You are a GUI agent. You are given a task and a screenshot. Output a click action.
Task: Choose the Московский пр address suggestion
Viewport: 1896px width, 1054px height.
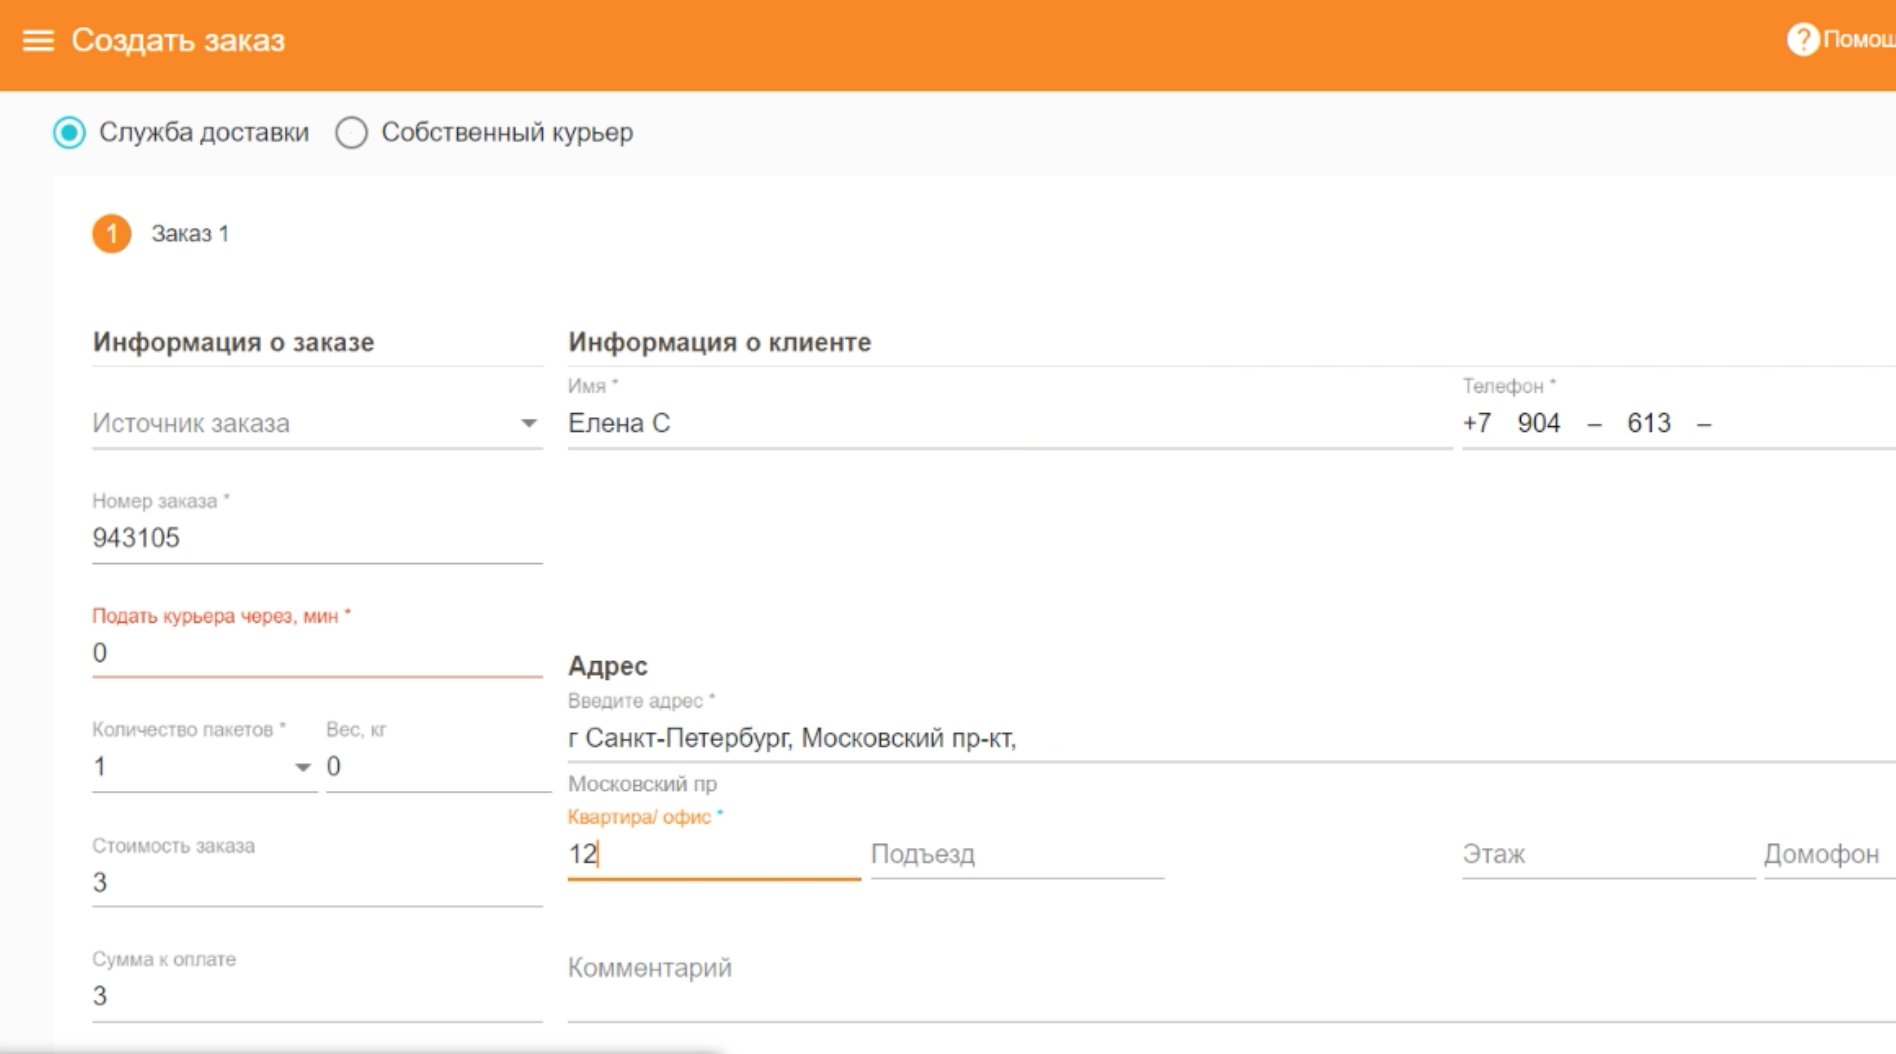(x=642, y=784)
